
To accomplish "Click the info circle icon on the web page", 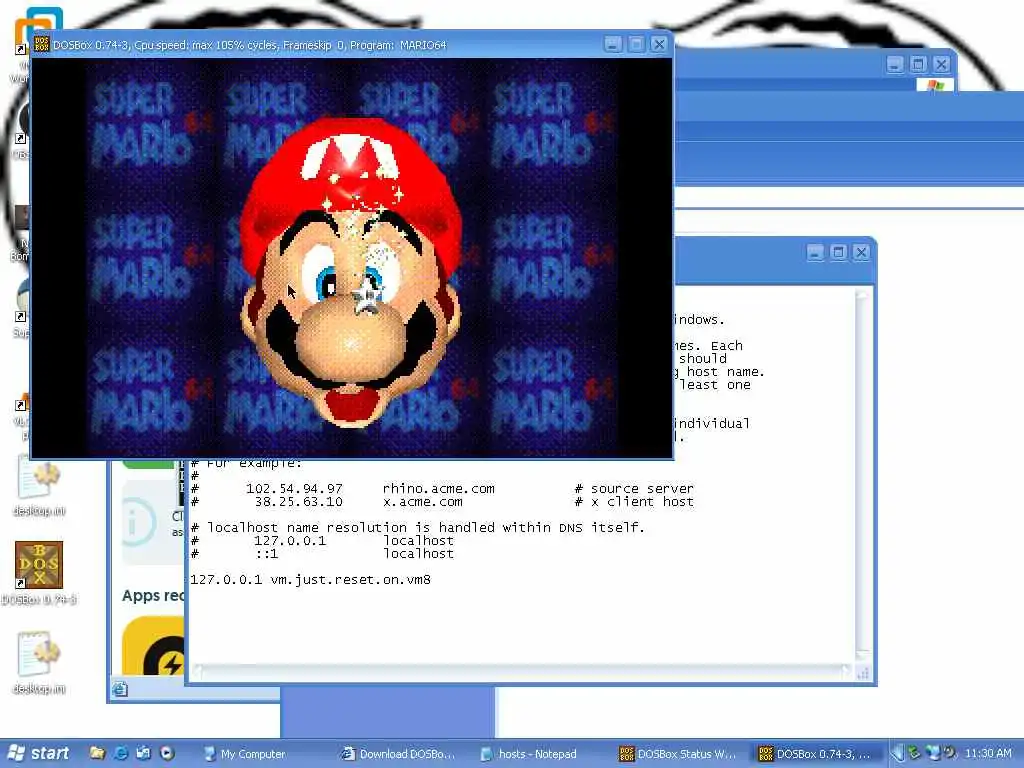I will (139, 522).
